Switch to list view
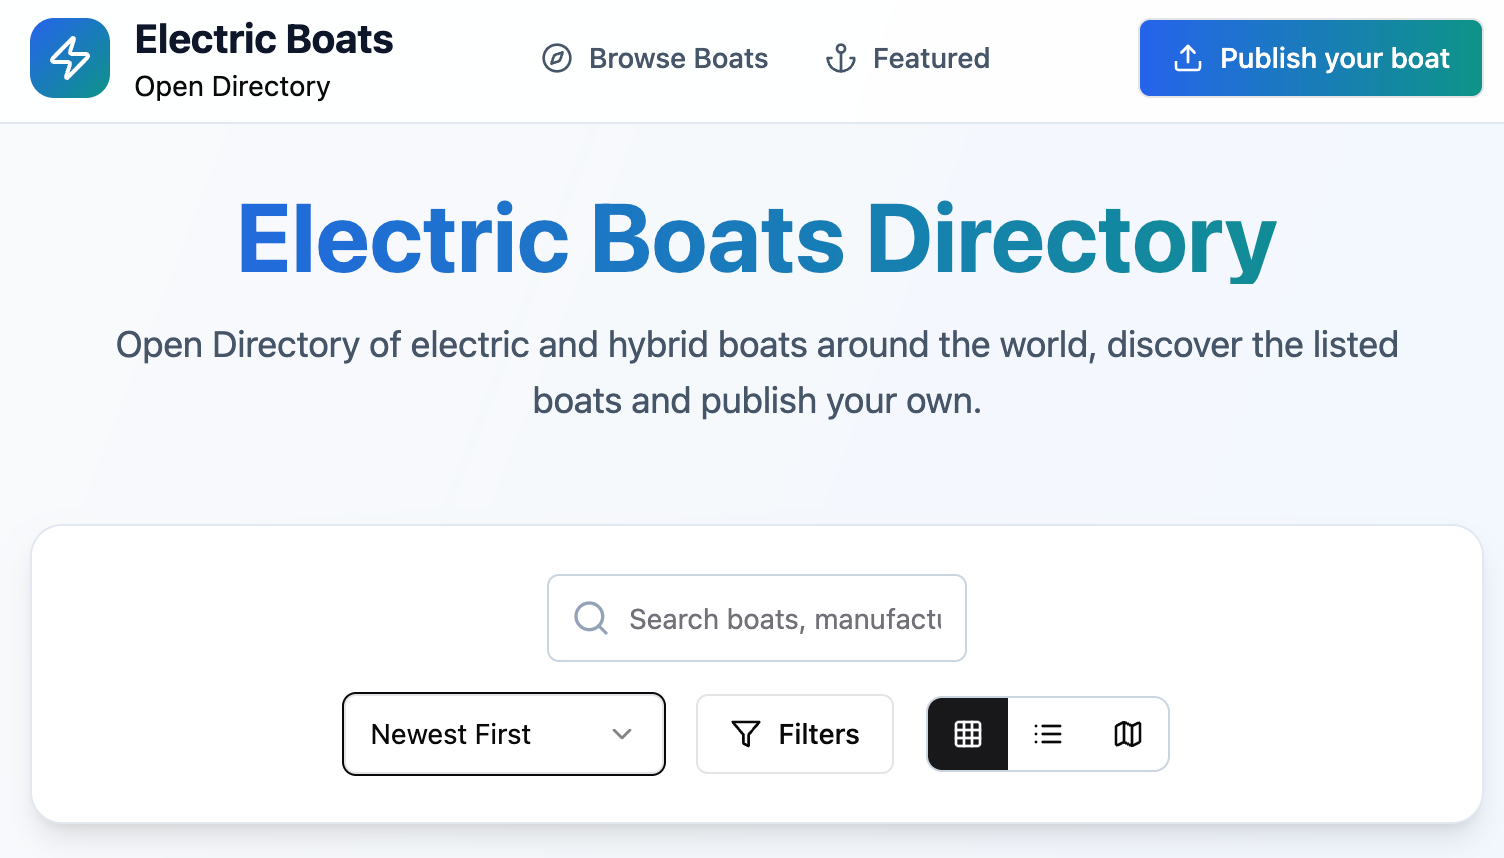This screenshot has height=858, width=1504. point(1048,734)
